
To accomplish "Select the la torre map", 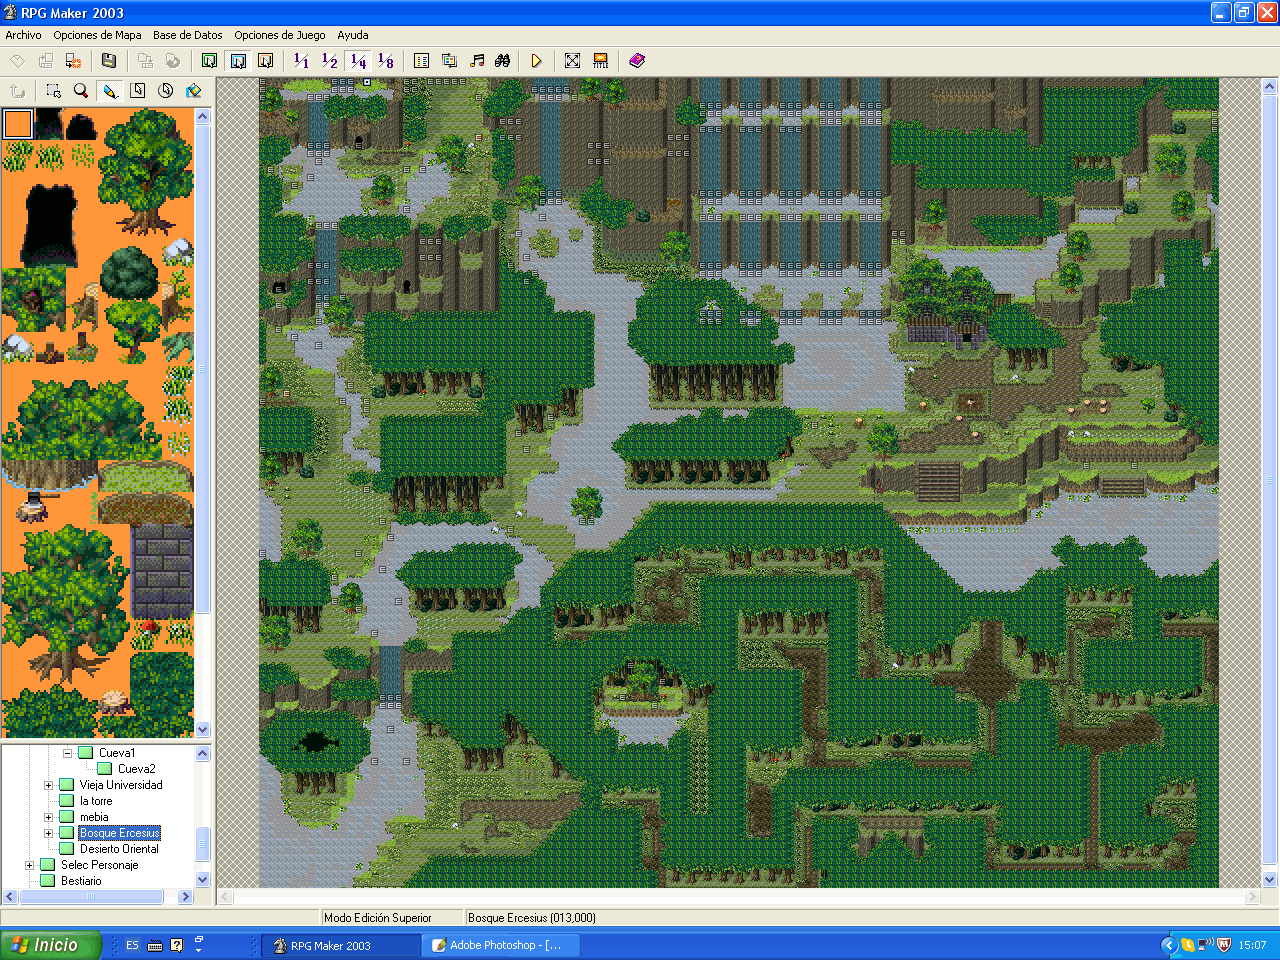I will pos(96,801).
